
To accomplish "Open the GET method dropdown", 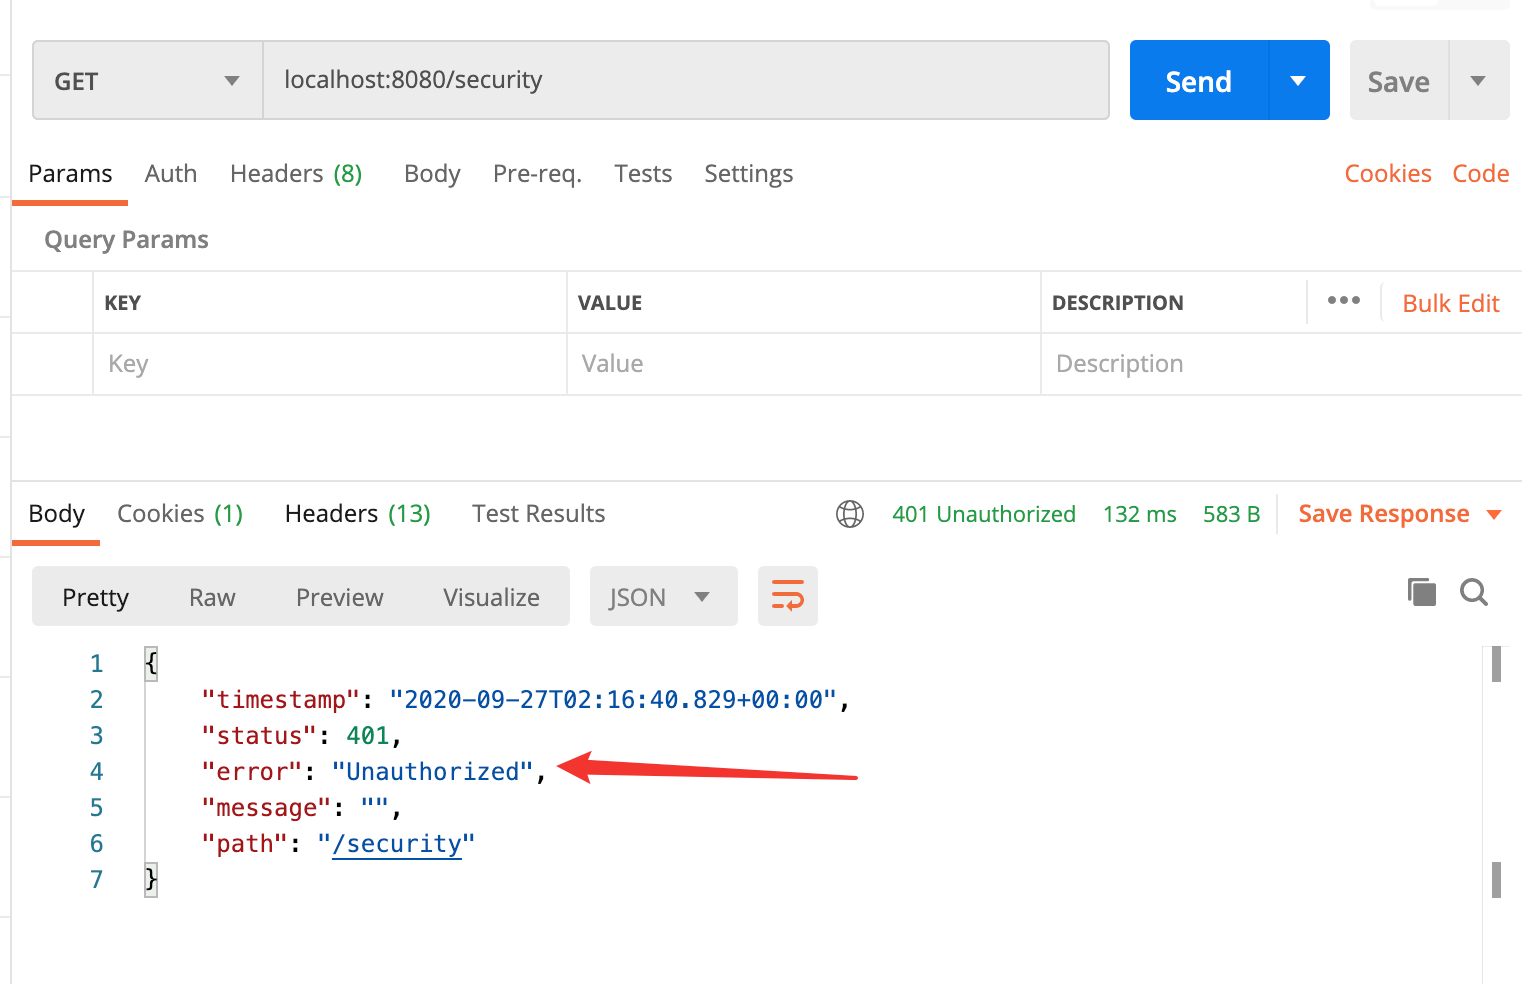I will (148, 81).
